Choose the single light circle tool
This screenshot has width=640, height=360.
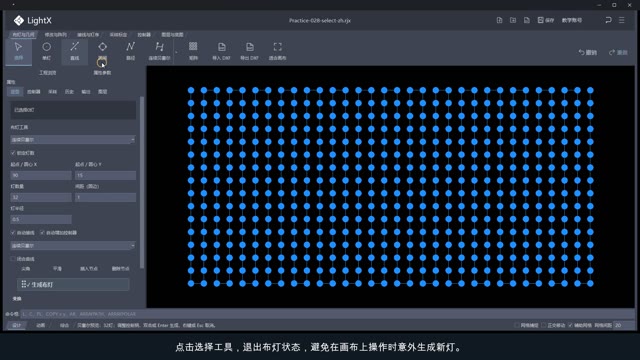47,51
